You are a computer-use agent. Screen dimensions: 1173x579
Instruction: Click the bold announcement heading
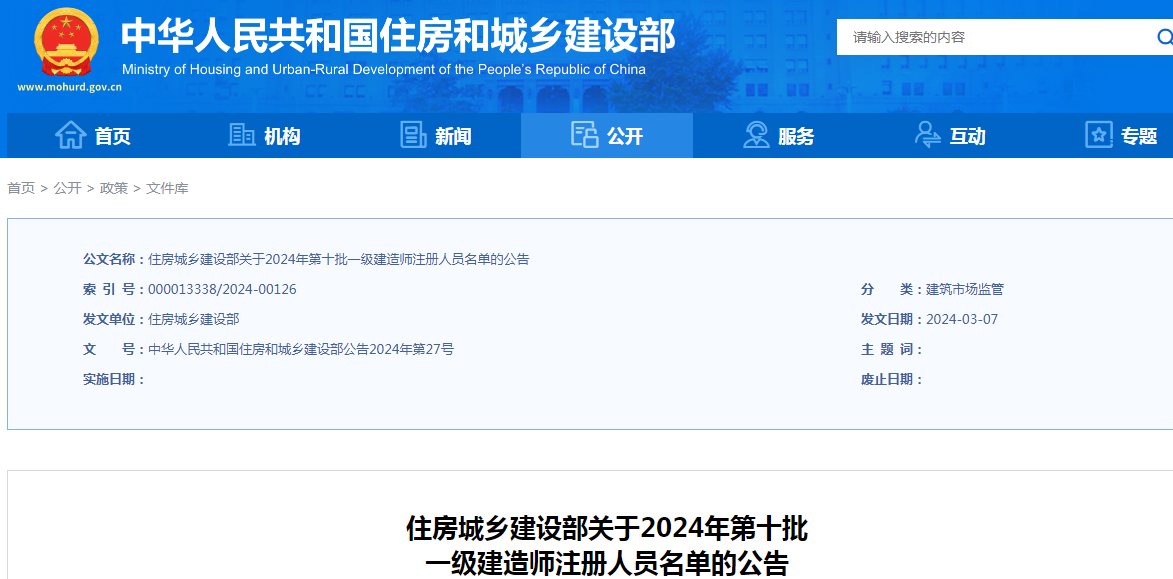(607, 546)
